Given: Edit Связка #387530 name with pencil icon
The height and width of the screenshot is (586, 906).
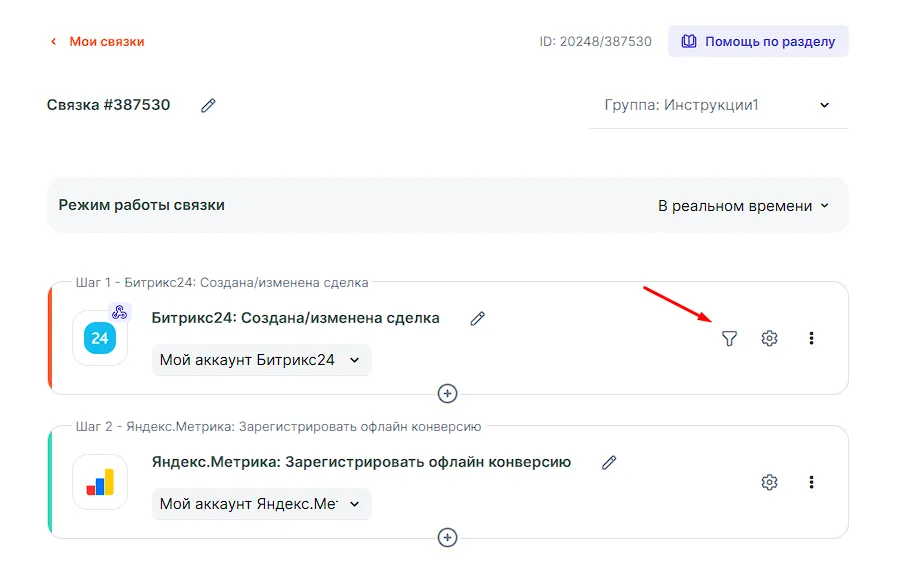Looking at the screenshot, I should (x=208, y=105).
